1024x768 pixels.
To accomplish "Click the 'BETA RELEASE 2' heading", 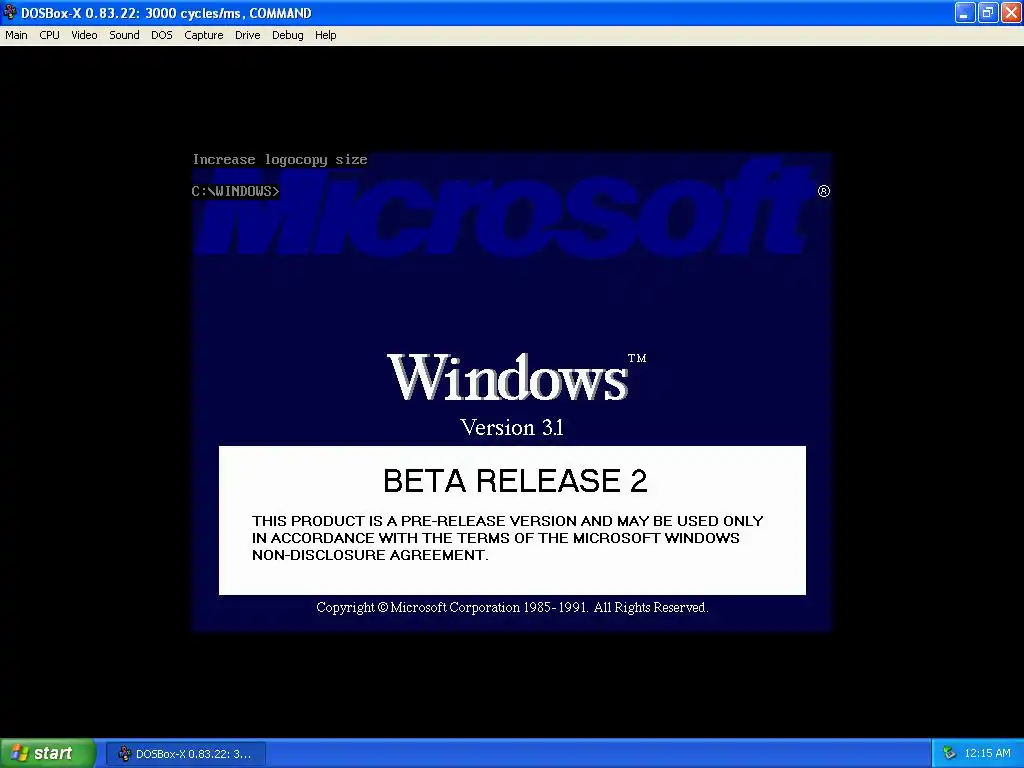I will tap(515, 481).
